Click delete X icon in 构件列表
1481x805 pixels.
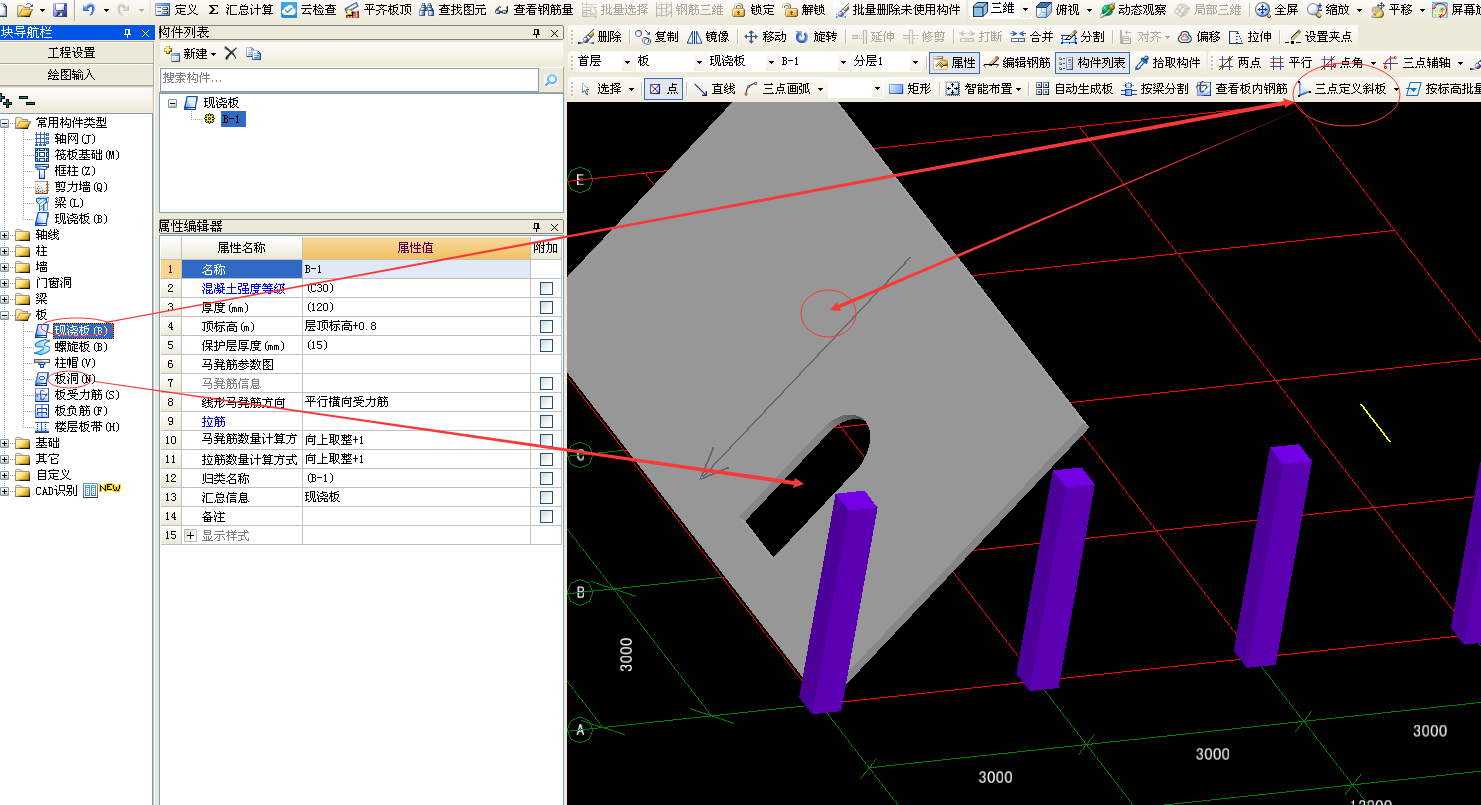click(231, 53)
